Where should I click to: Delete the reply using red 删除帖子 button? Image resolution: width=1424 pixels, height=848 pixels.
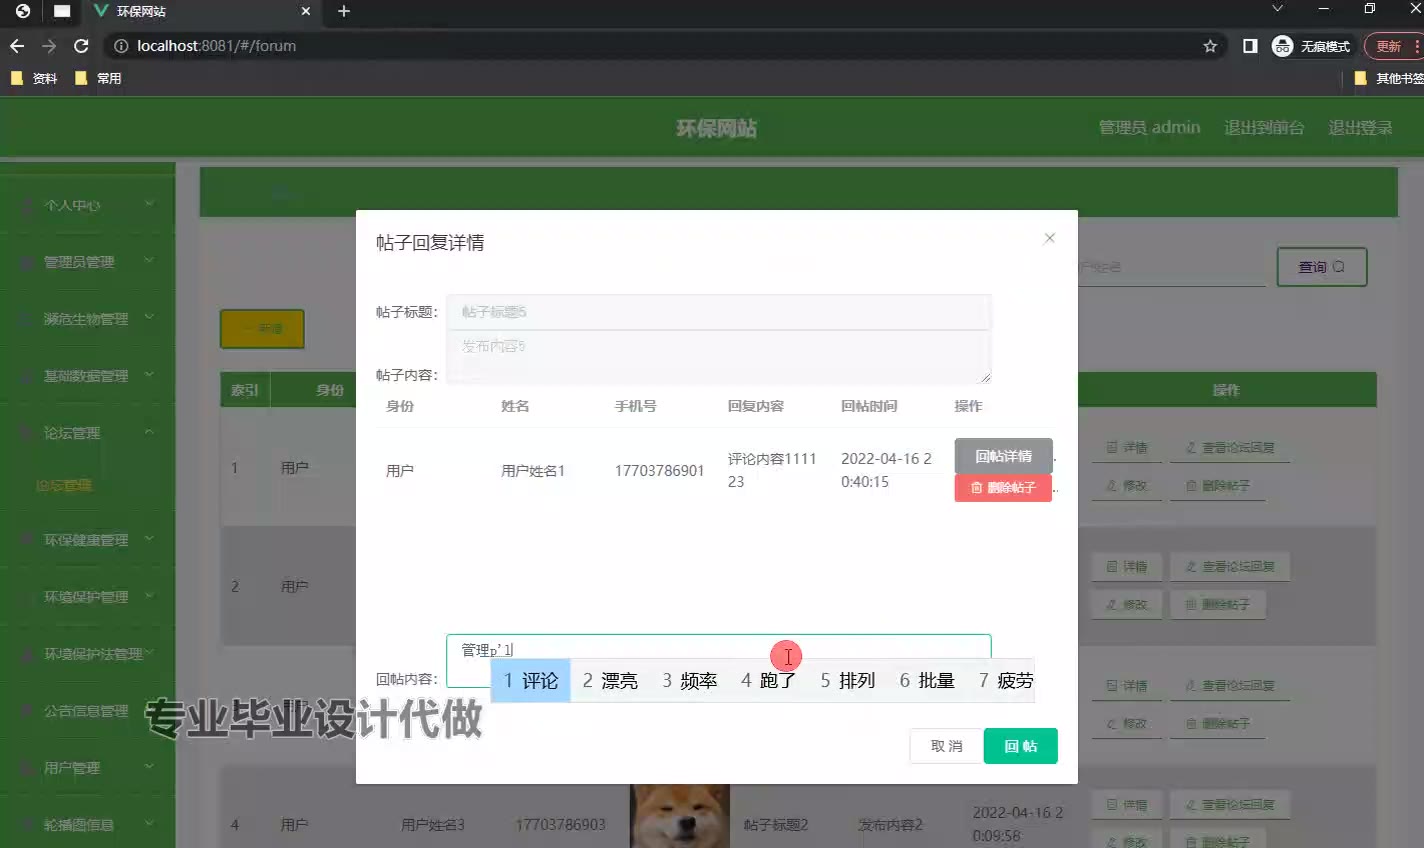point(1003,487)
